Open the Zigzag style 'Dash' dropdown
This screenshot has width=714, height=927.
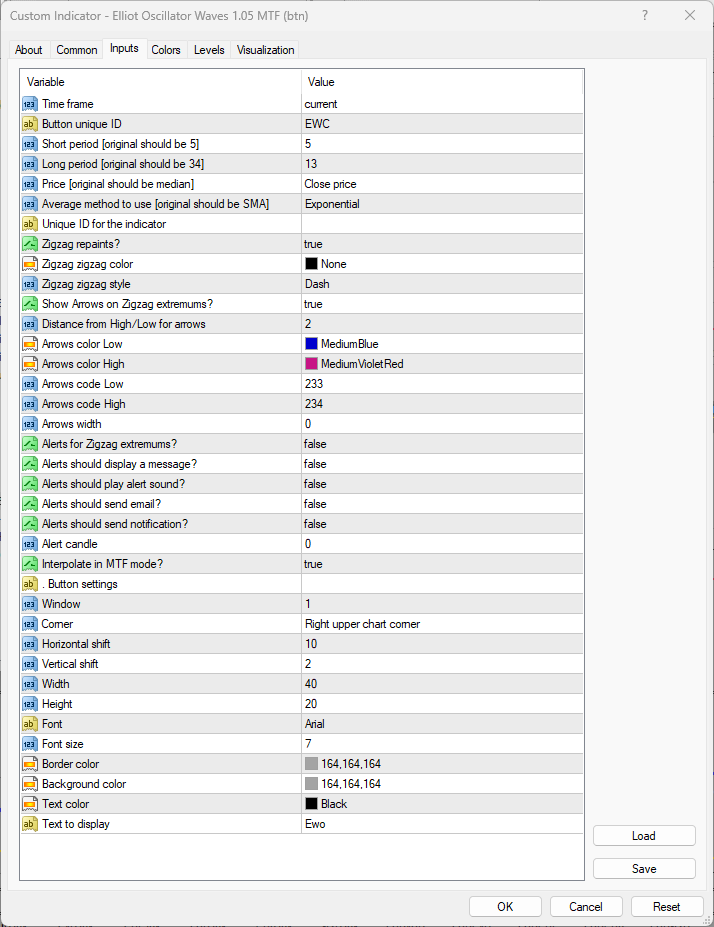click(442, 284)
